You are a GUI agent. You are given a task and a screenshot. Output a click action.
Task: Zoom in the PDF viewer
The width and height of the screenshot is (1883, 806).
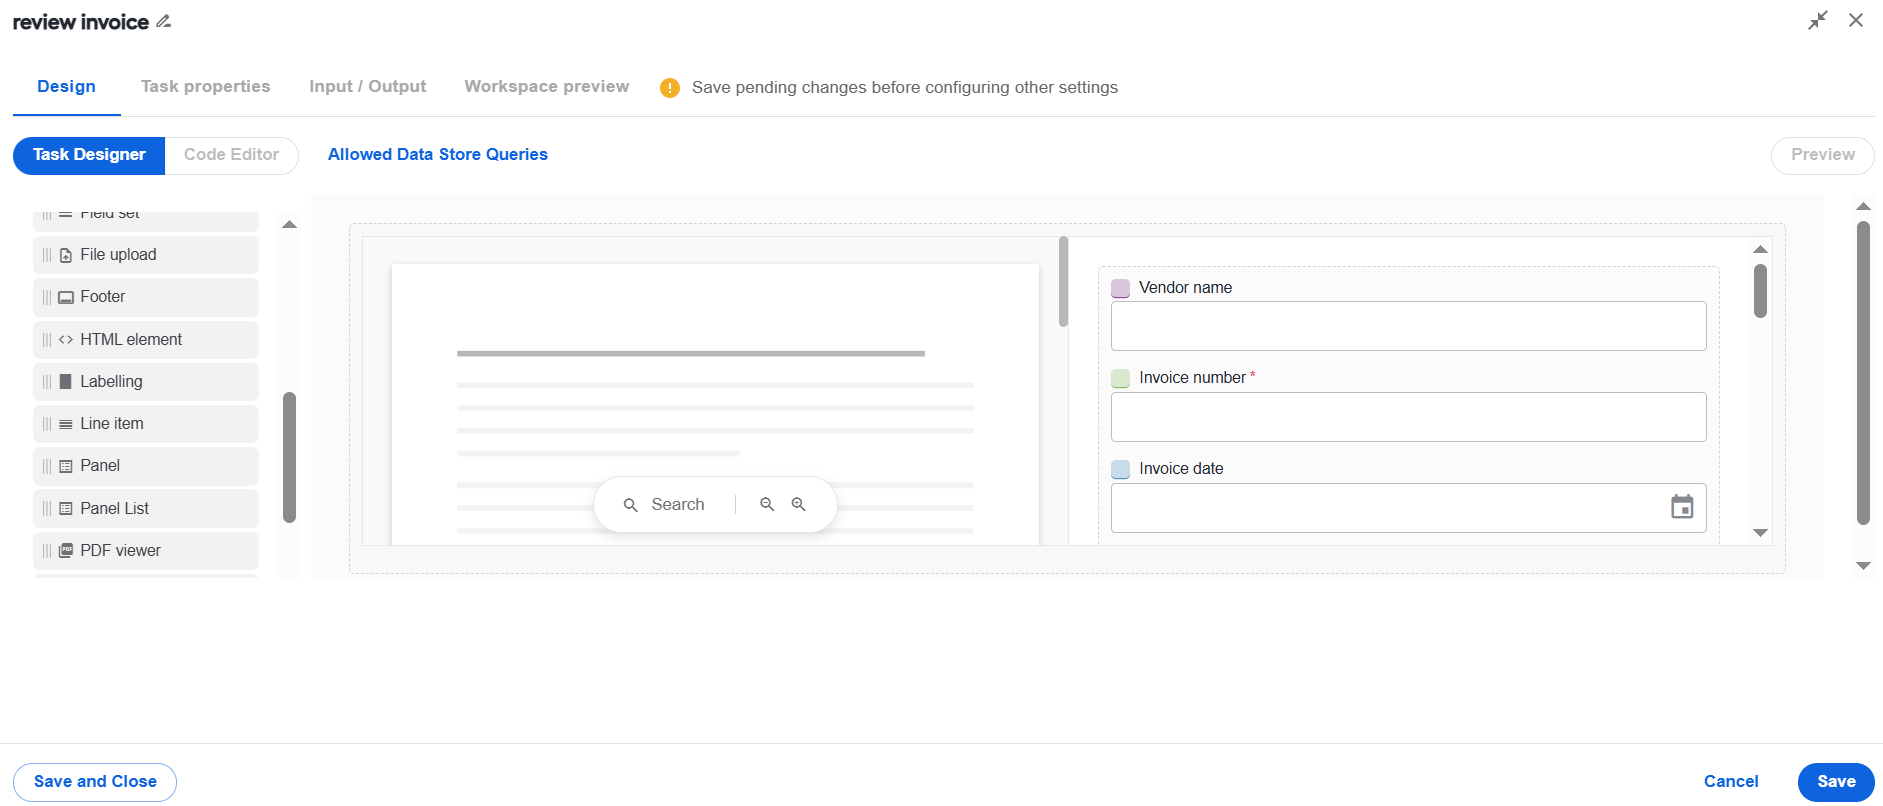pyautogui.click(x=799, y=504)
